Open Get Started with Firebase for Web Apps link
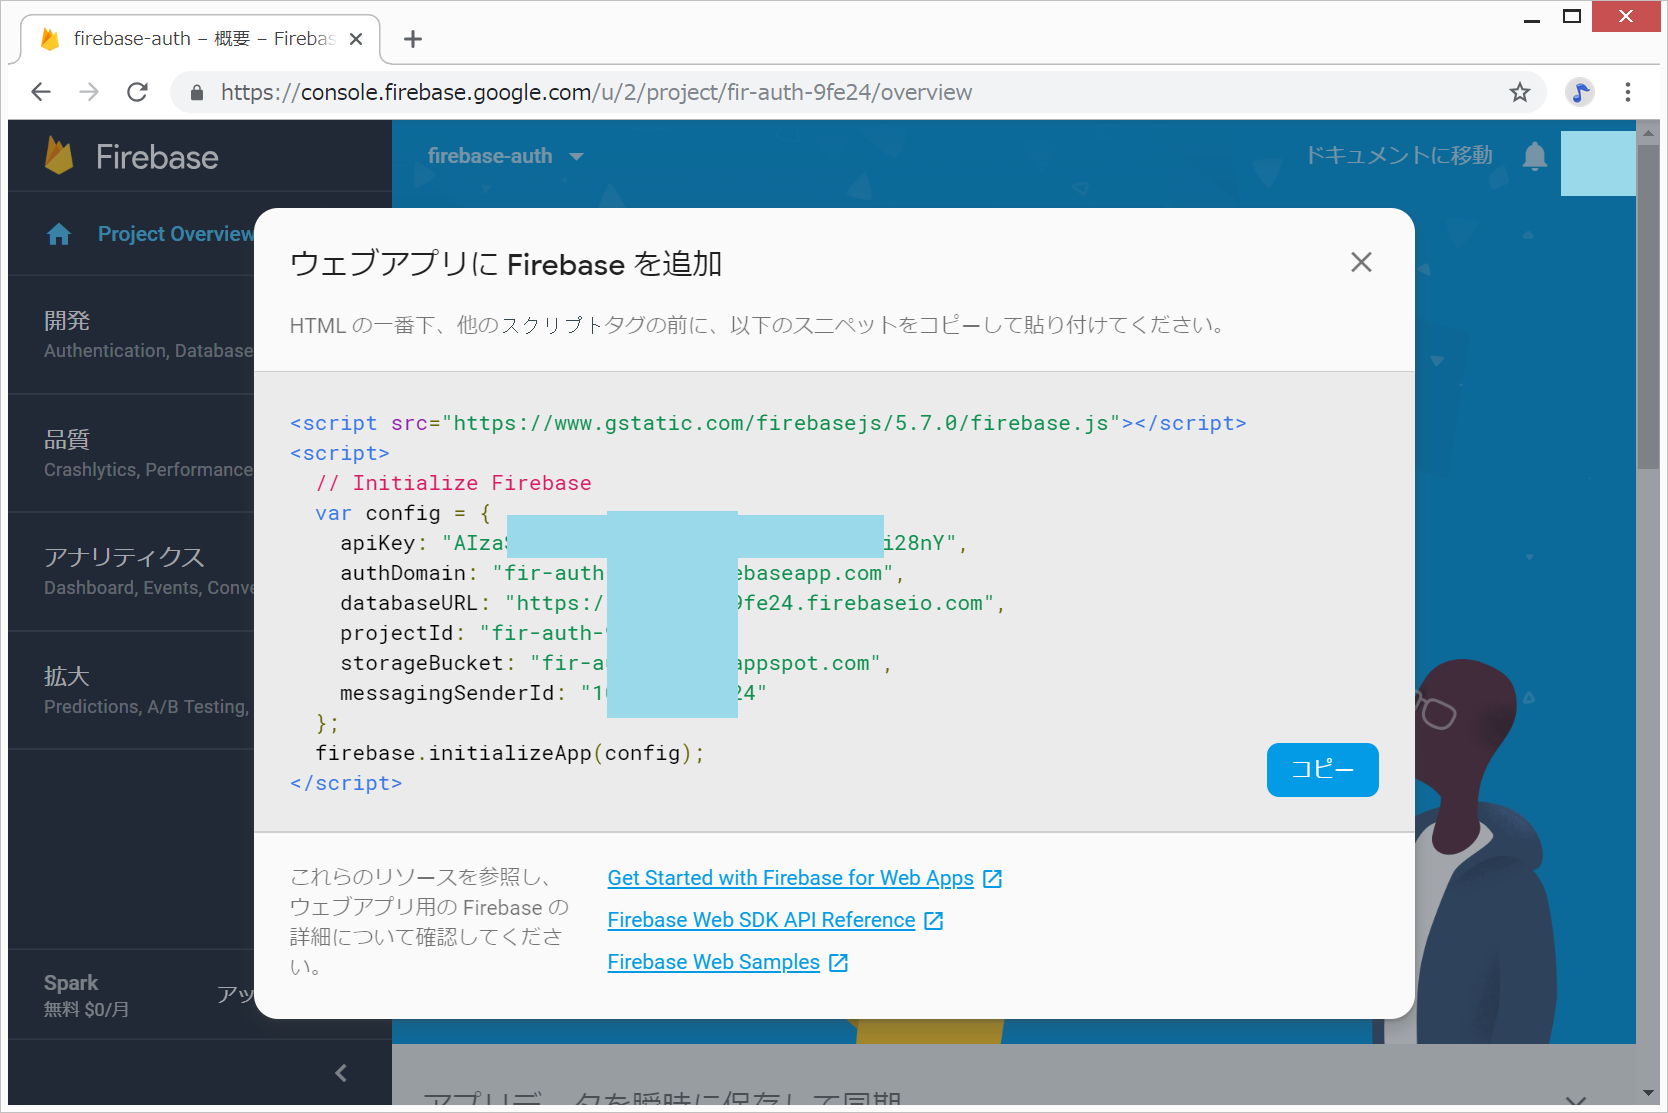The width and height of the screenshot is (1668, 1113). coord(790,878)
